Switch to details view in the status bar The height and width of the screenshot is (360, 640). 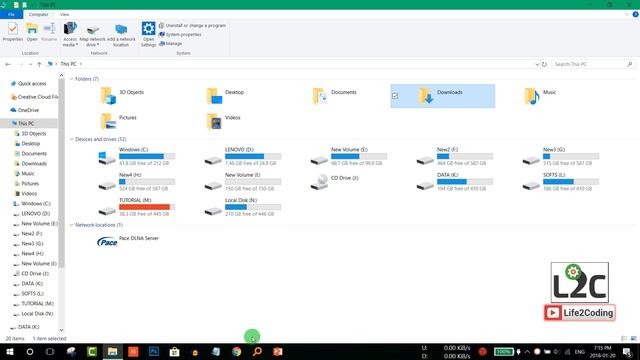624,338
